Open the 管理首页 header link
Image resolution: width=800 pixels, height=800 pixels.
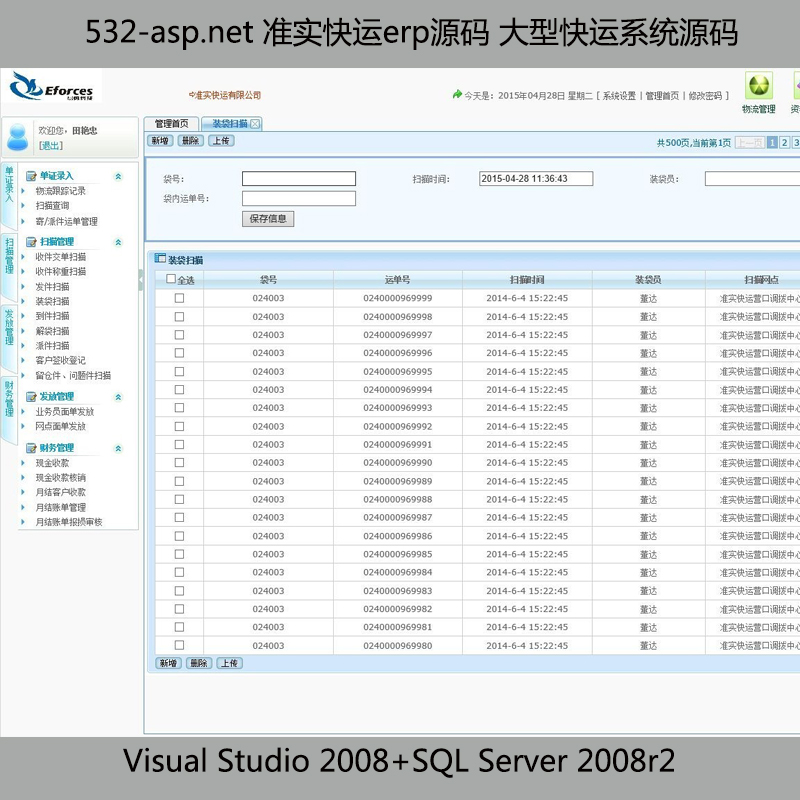(x=662, y=96)
